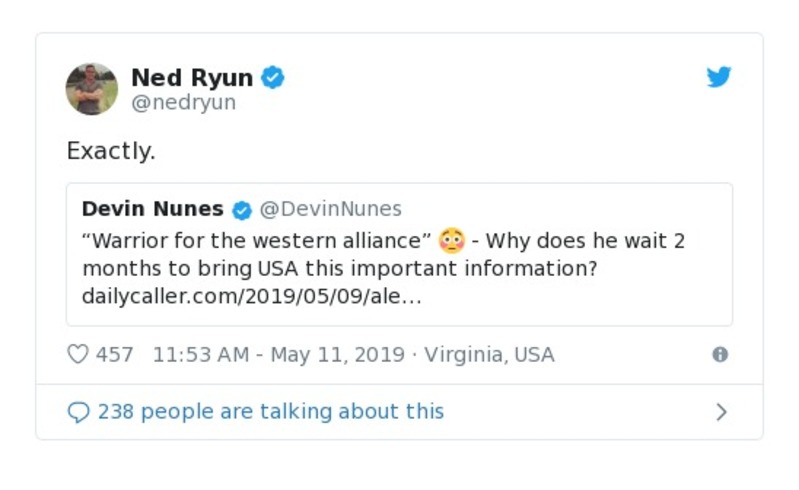The width and height of the screenshot is (799, 490).
Task: Click the Ned Ryun display name
Action: 192,77
